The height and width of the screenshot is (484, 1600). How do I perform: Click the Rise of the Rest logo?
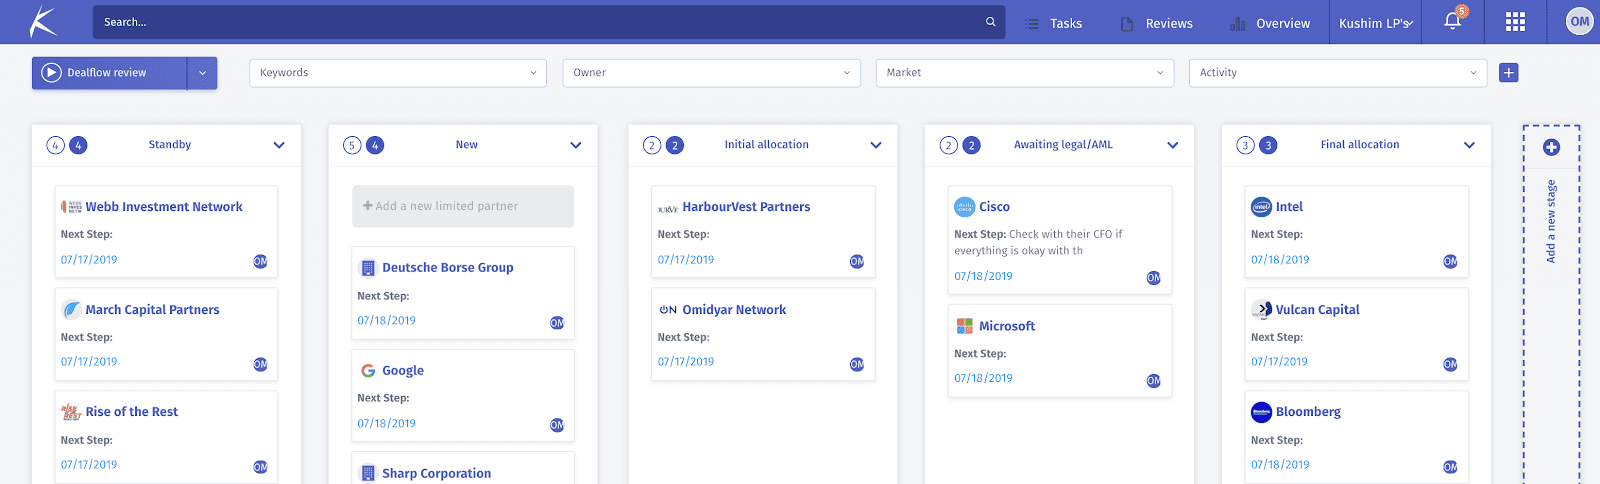[71, 412]
